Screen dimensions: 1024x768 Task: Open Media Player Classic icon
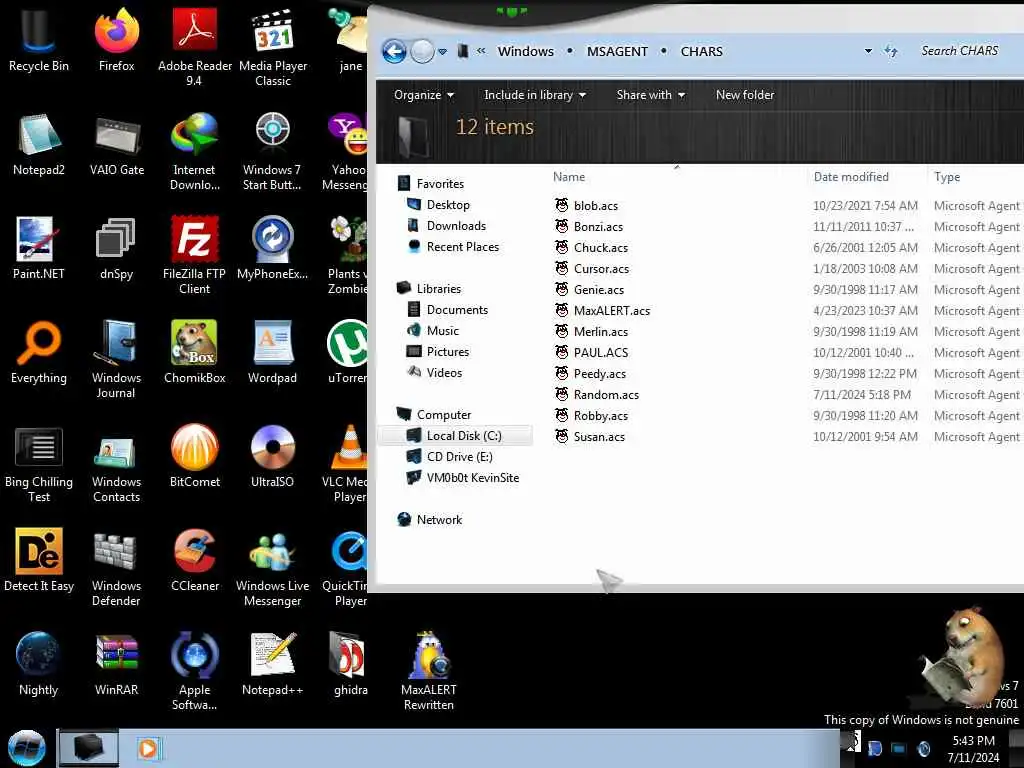(273, 47)
